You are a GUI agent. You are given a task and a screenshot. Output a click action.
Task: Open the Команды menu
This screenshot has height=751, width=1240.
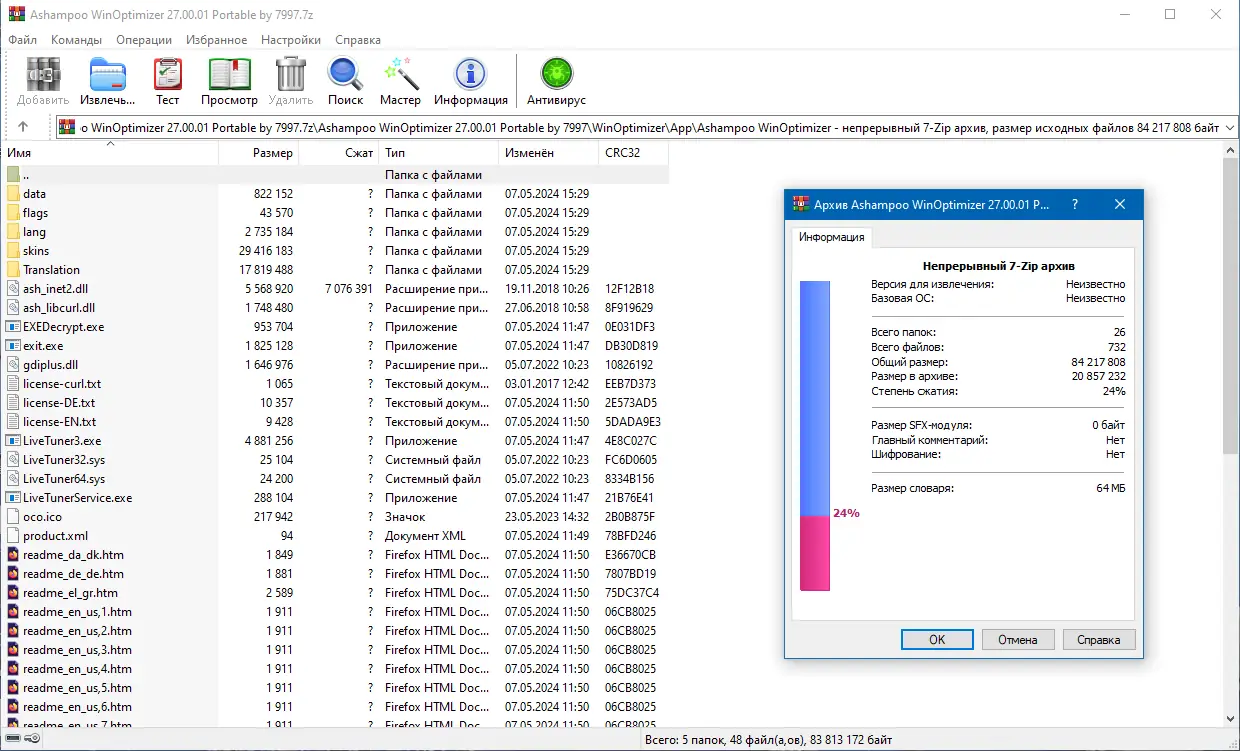coord(76,40)
